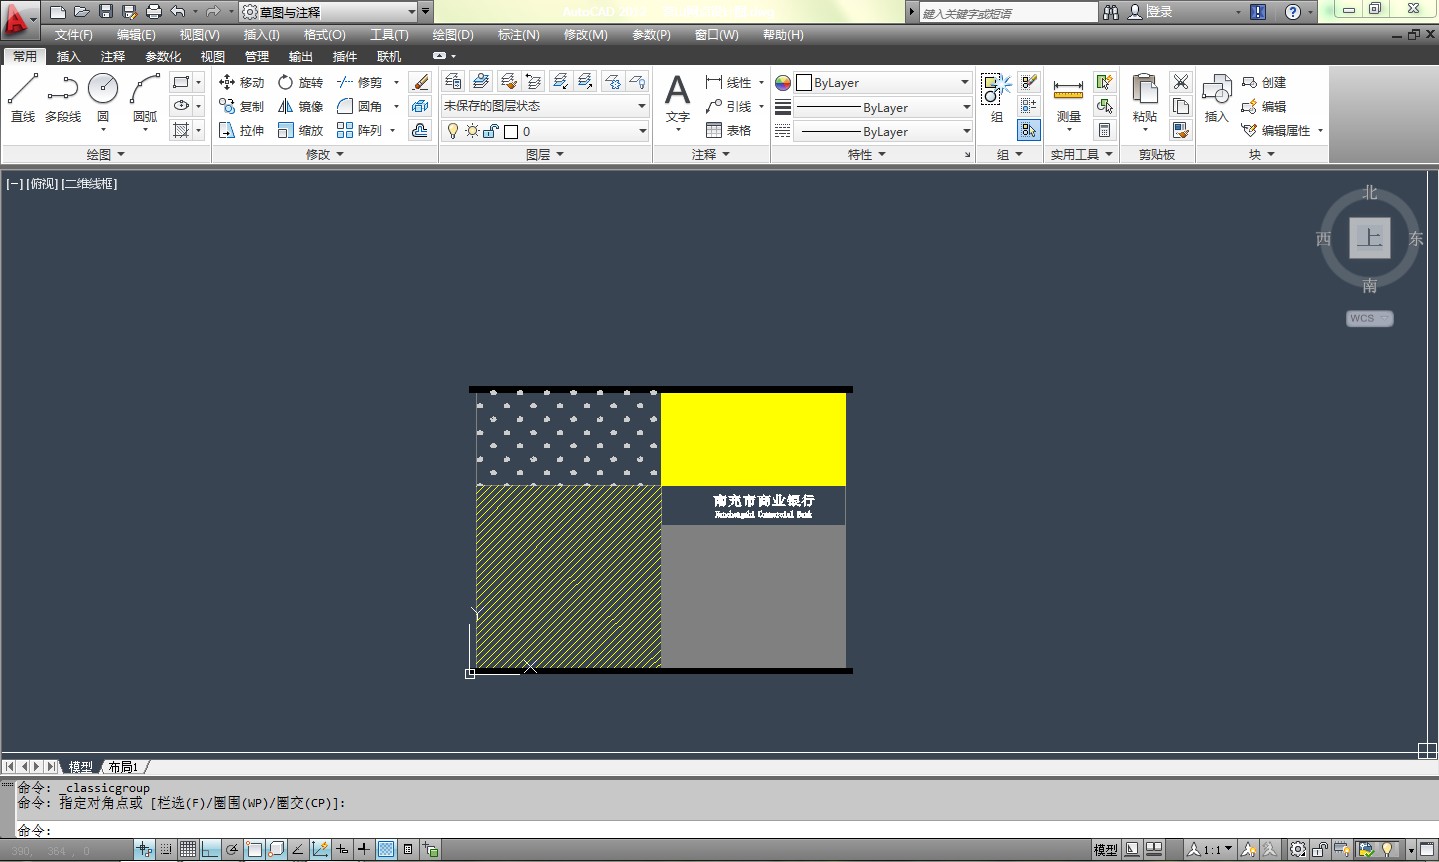Click the 登录 sign-in button
This screenshot has height=862, width=1439.
pyautogui.click(x=1150, y=12)
